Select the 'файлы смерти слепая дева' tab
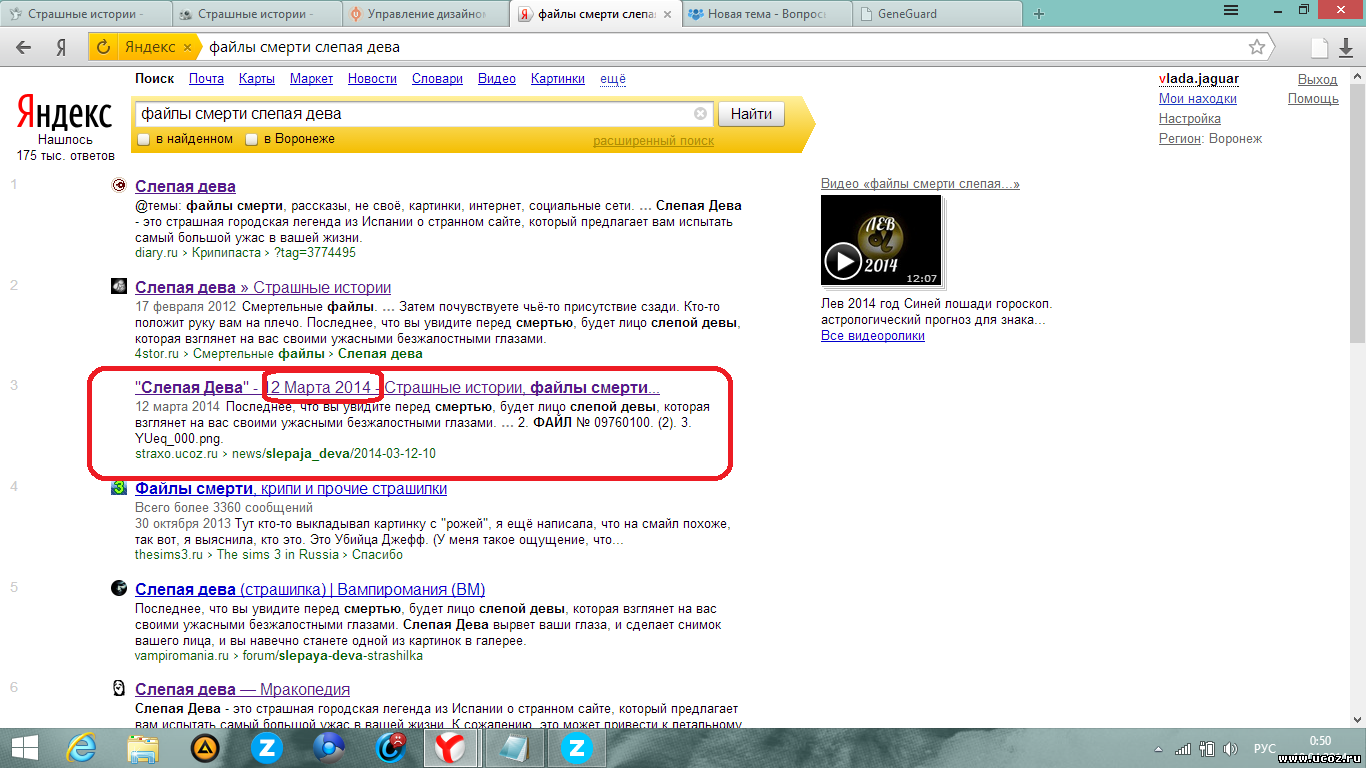Screen dimensions: 1366x768 coord(595,14)
